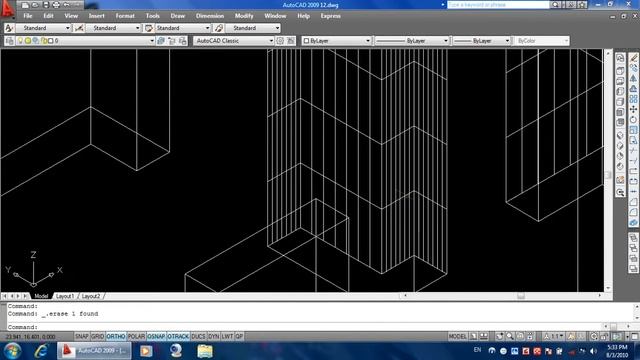Screen dimensions: 640x360
Task: Expand the Text Style Standard dropdown
Action: (x=67, y=28)
